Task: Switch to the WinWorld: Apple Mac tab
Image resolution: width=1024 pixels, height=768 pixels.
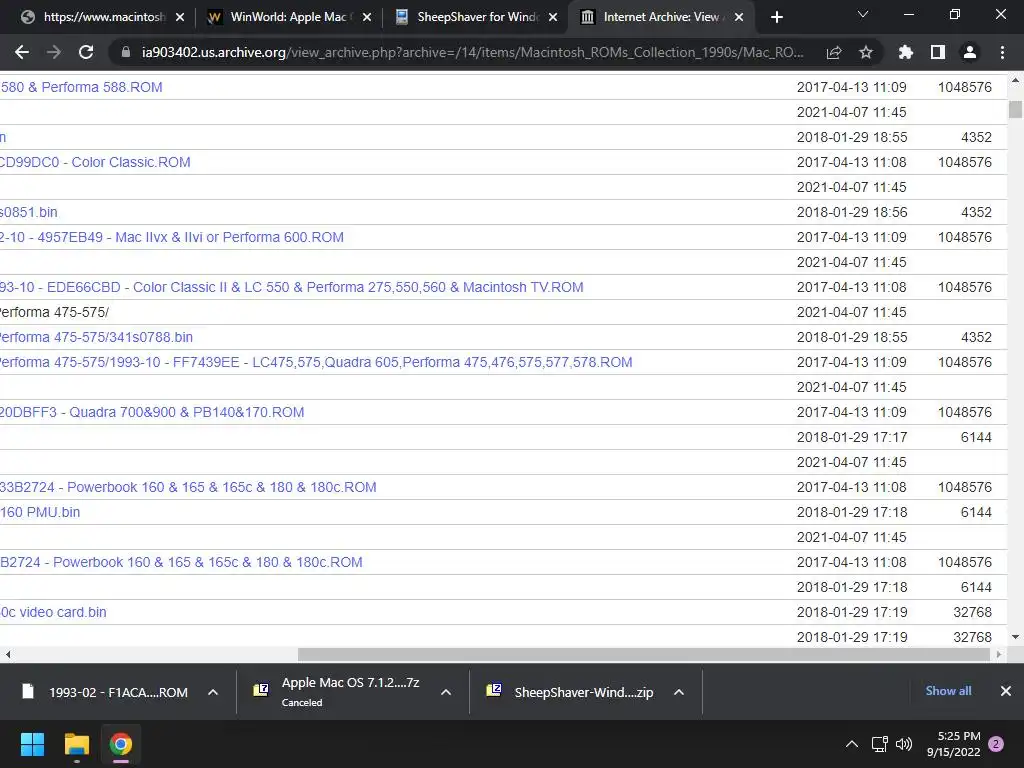Action: 289,17
